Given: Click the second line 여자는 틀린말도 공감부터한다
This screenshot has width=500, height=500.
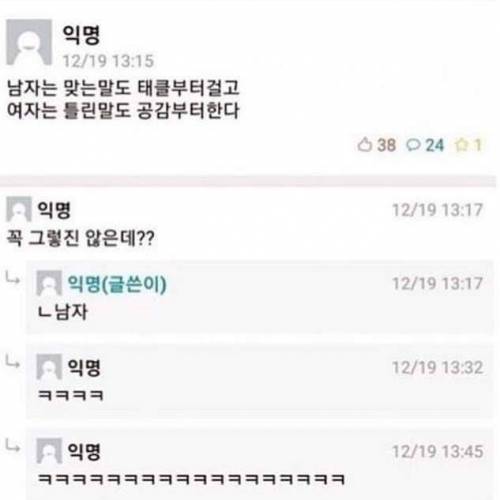Looking at the screenshot, I should (x=123, y=110).
